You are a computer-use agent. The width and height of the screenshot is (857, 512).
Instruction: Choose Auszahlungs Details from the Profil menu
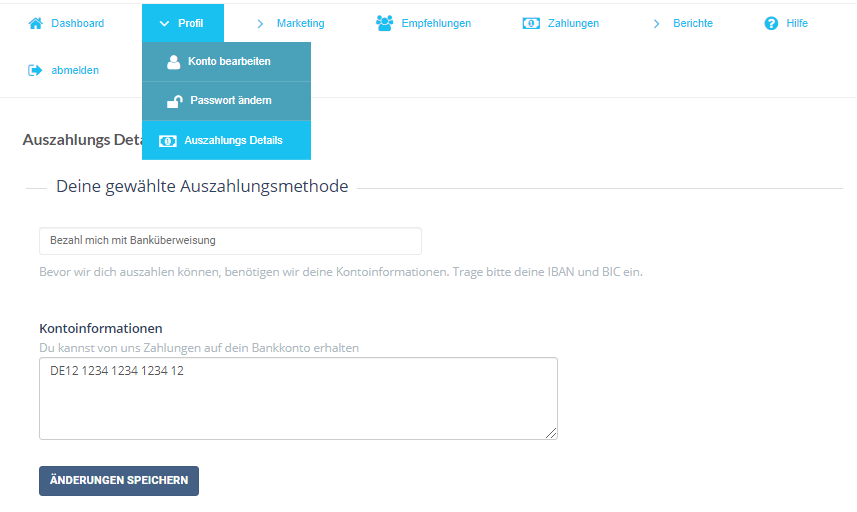[226, 140]
